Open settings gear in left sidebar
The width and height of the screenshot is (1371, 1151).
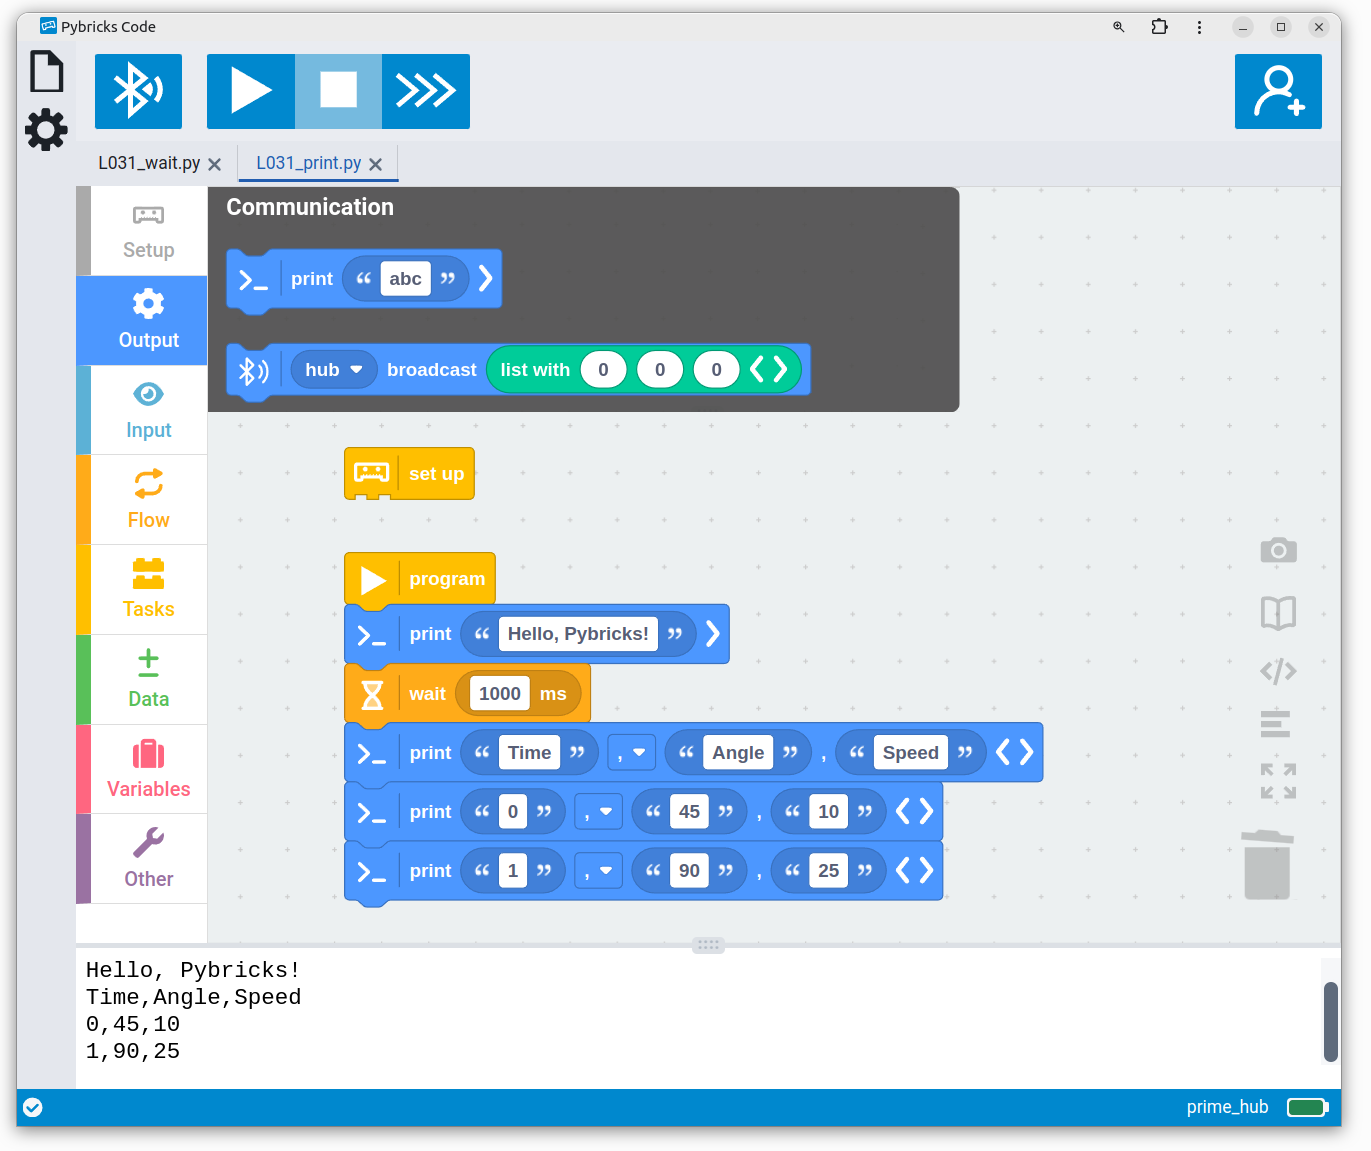click(x=46, y=130)
